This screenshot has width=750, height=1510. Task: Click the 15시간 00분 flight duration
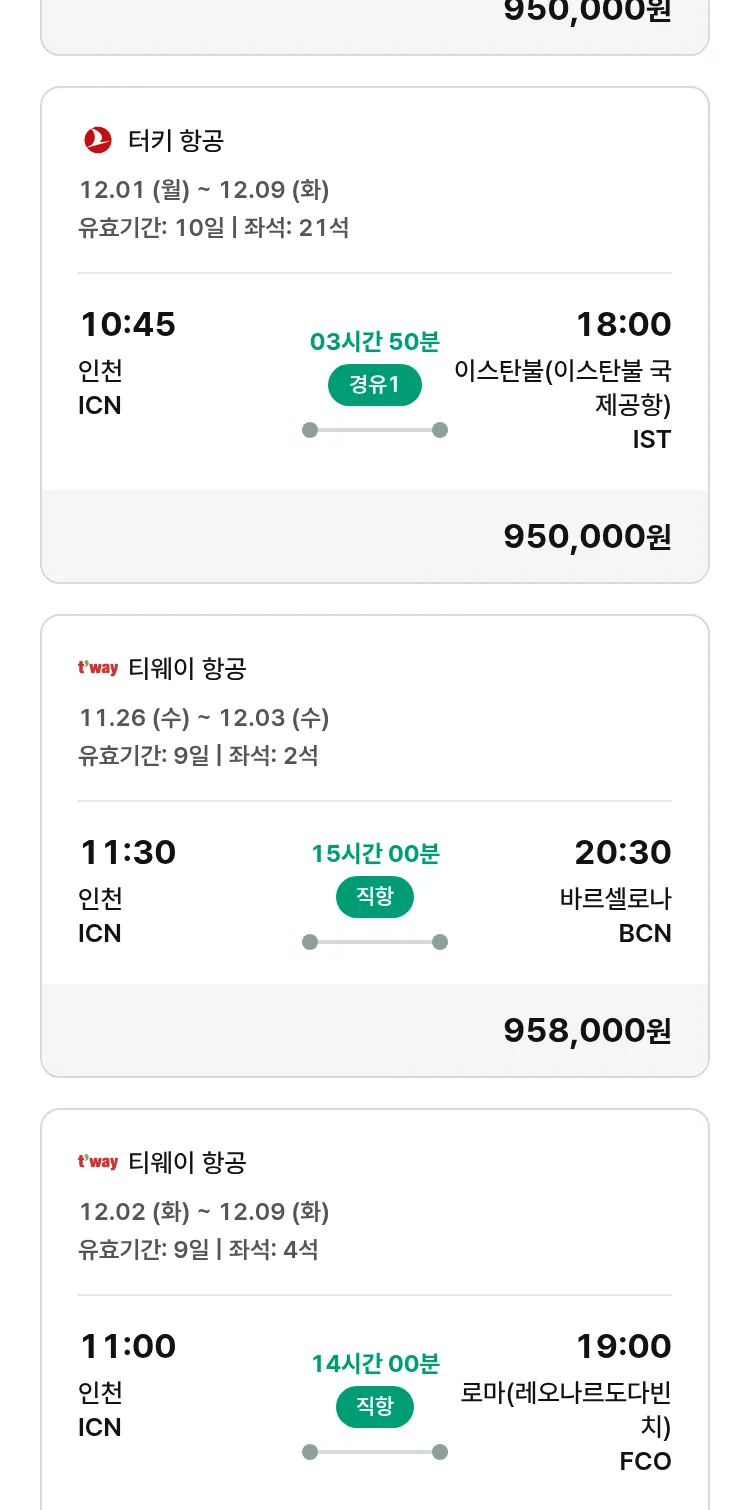pos(375,854)
